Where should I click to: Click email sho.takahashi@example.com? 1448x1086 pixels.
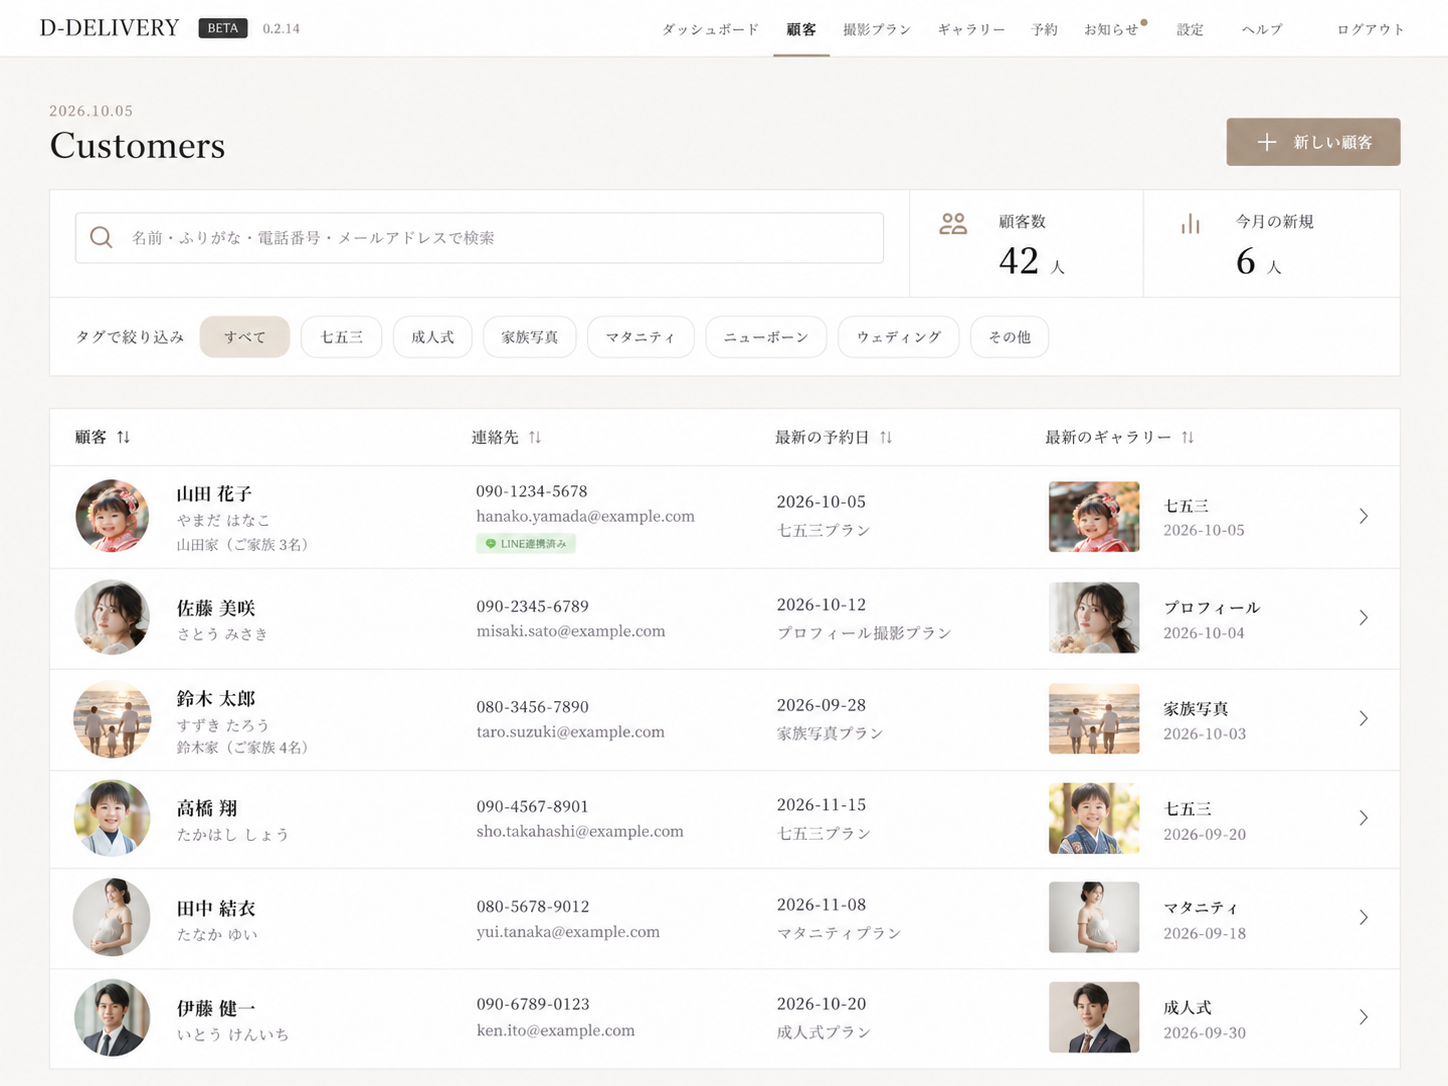(x=580, y=831)
